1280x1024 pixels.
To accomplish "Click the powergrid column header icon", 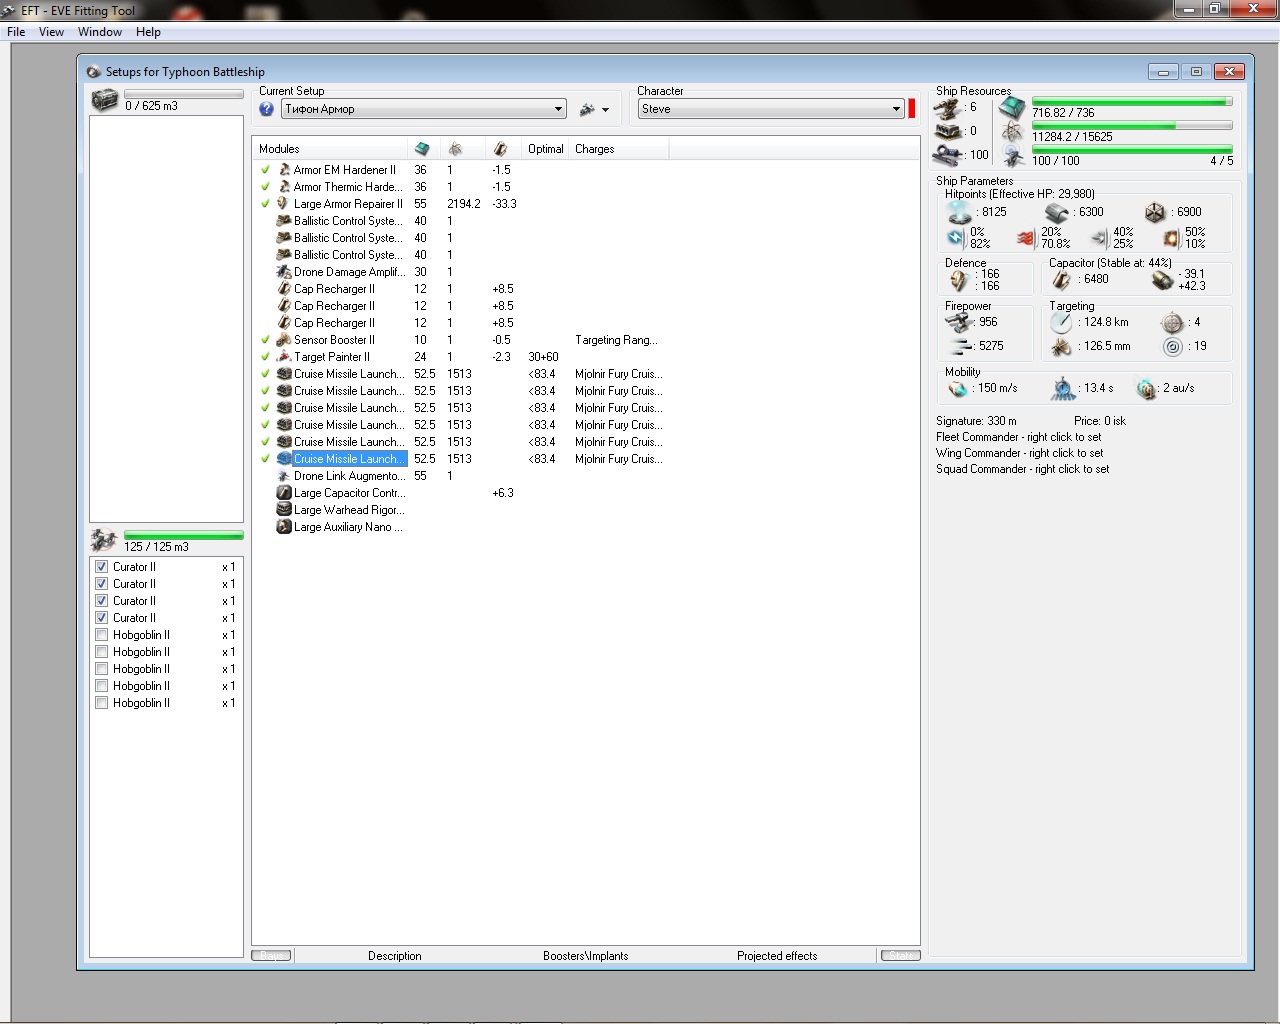I will point(455,149).
